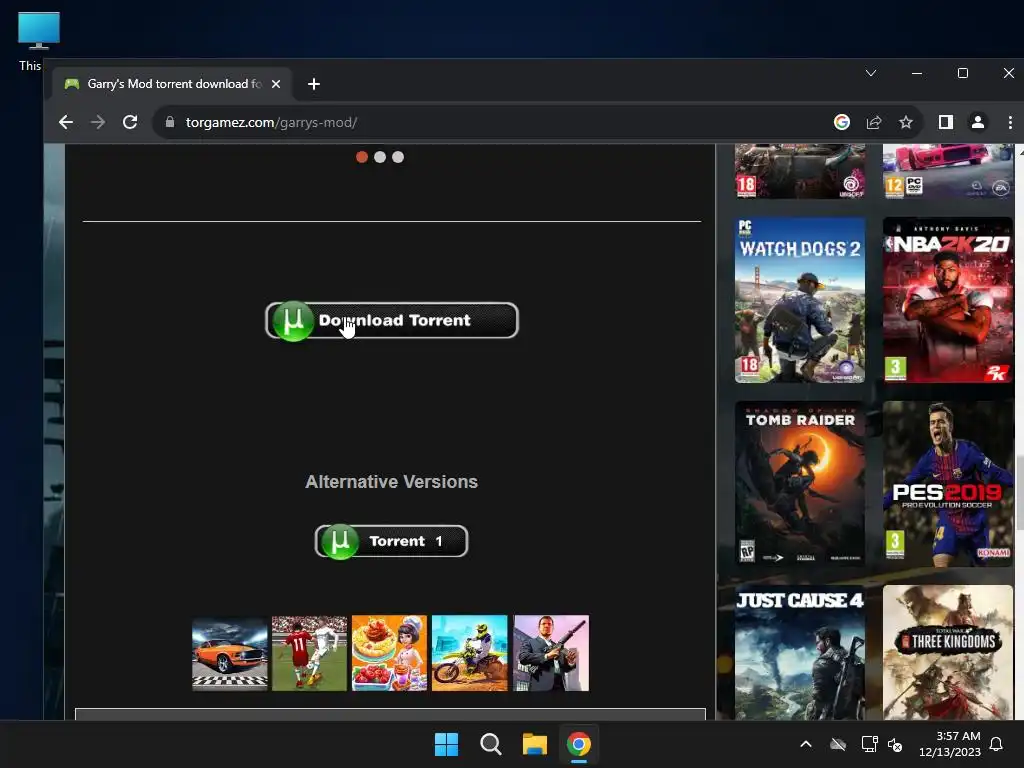Open the Windows Start menu
The width and height of the screenshot is (1024, 768).
[447, 744]
